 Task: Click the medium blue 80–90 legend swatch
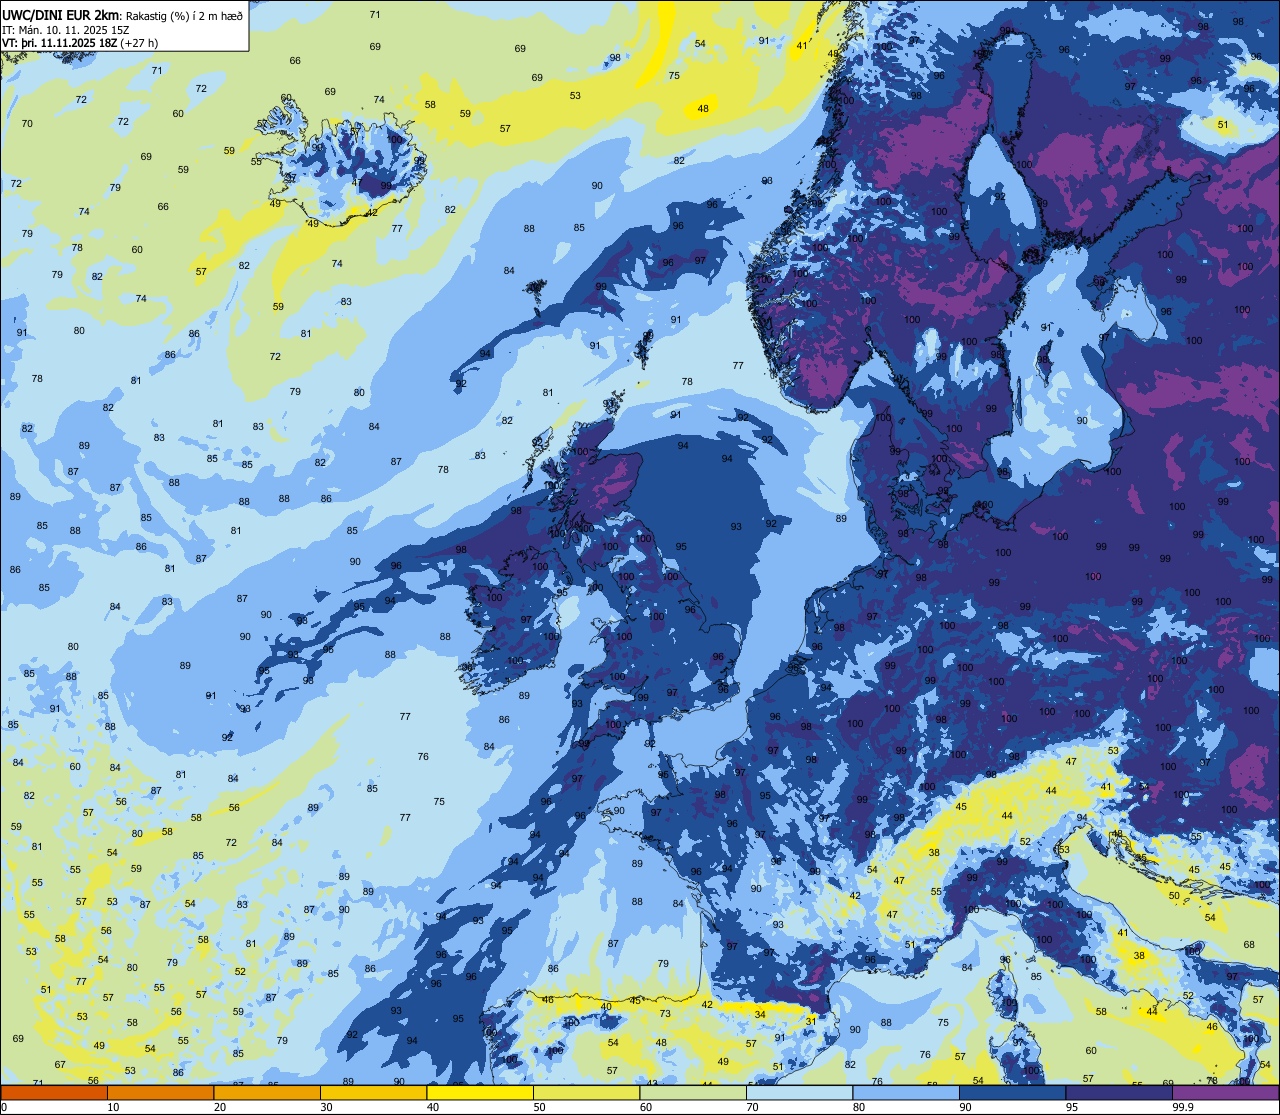906,1093
